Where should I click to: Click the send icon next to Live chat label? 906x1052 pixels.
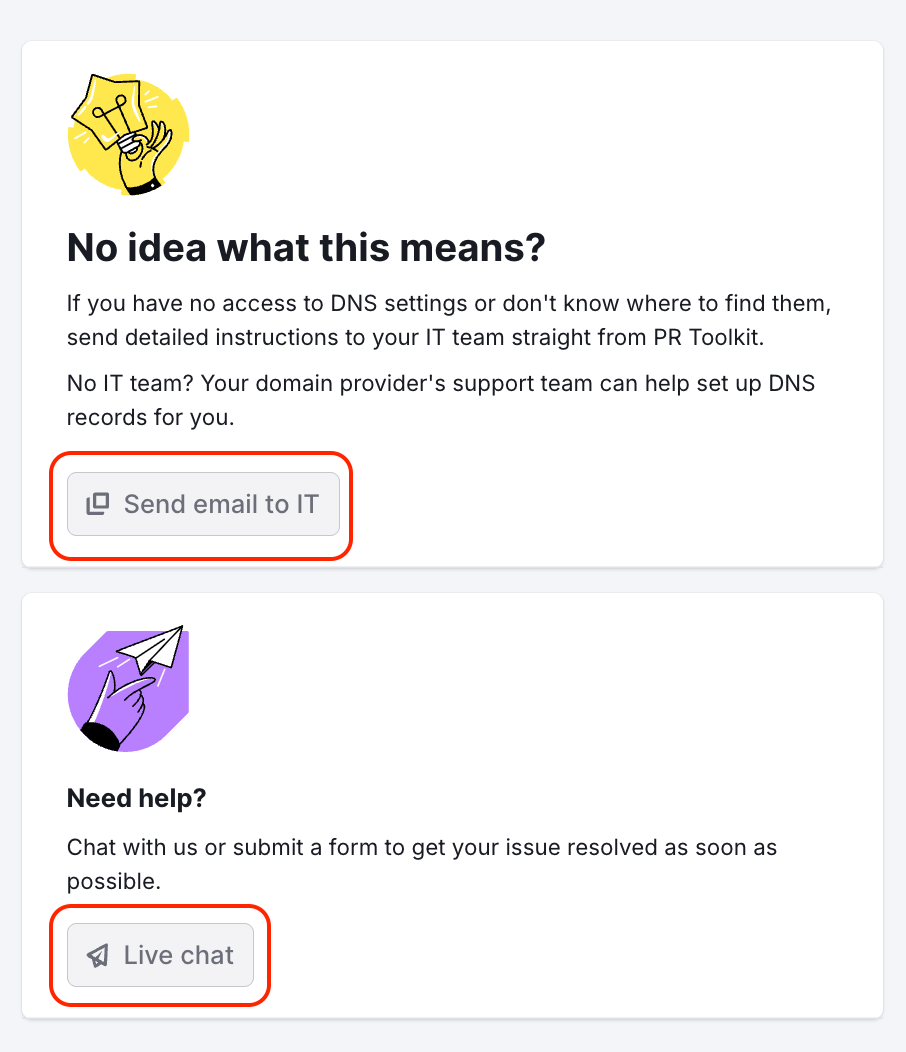[x=97, y=955]
